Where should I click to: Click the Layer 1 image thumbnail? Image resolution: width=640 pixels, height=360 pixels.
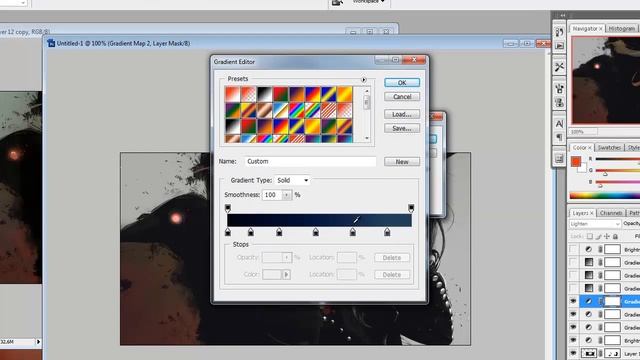pos(589,353)
